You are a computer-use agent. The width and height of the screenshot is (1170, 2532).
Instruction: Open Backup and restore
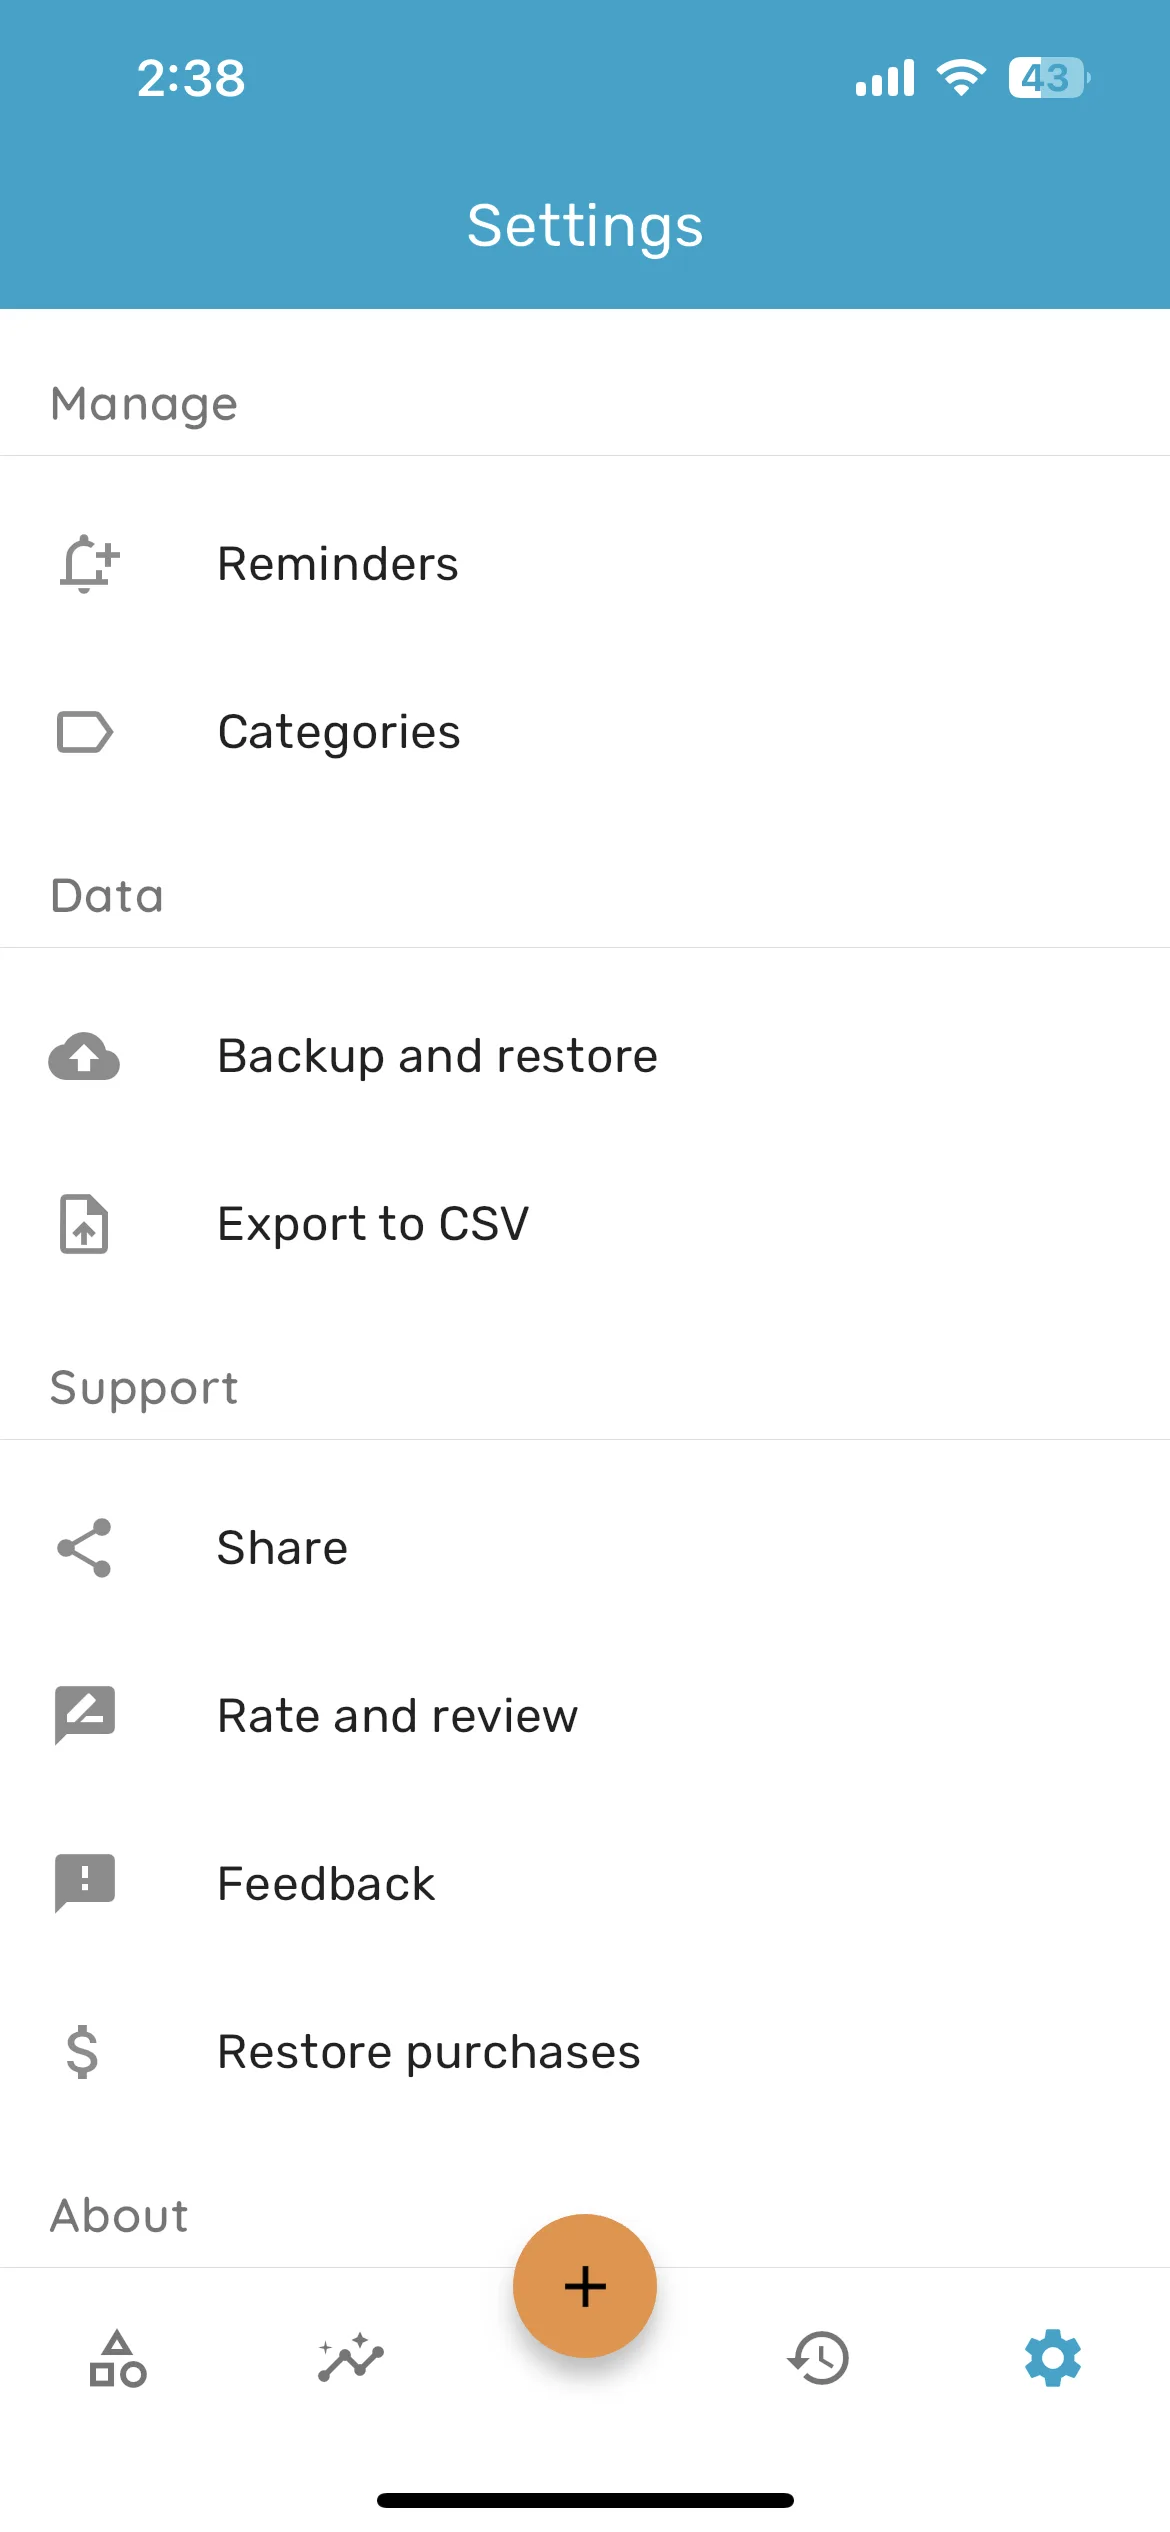click(x=585, y=1056)
